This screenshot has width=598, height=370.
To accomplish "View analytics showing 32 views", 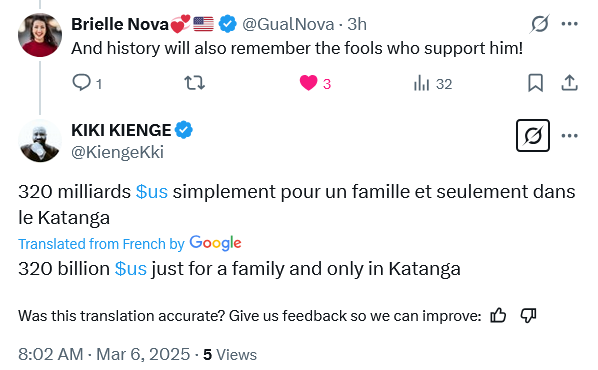I will click(x=421, y=83).
